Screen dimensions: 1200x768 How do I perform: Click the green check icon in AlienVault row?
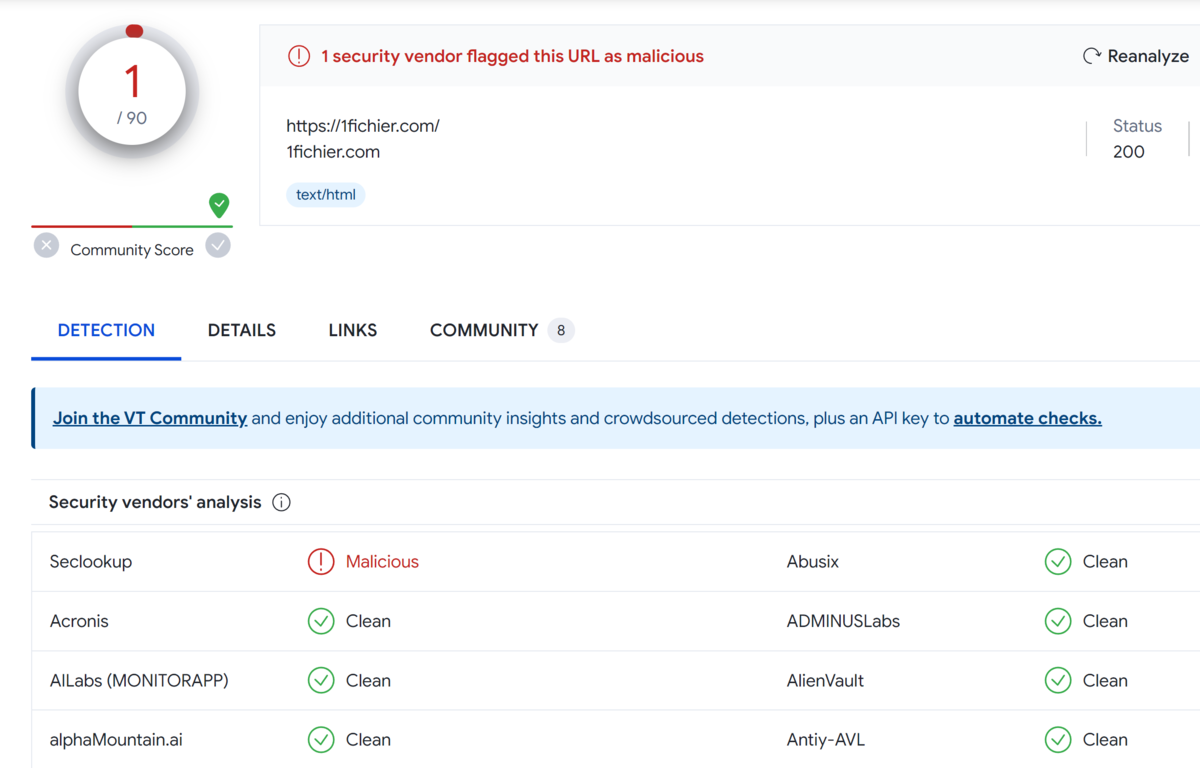(1058, 681)
